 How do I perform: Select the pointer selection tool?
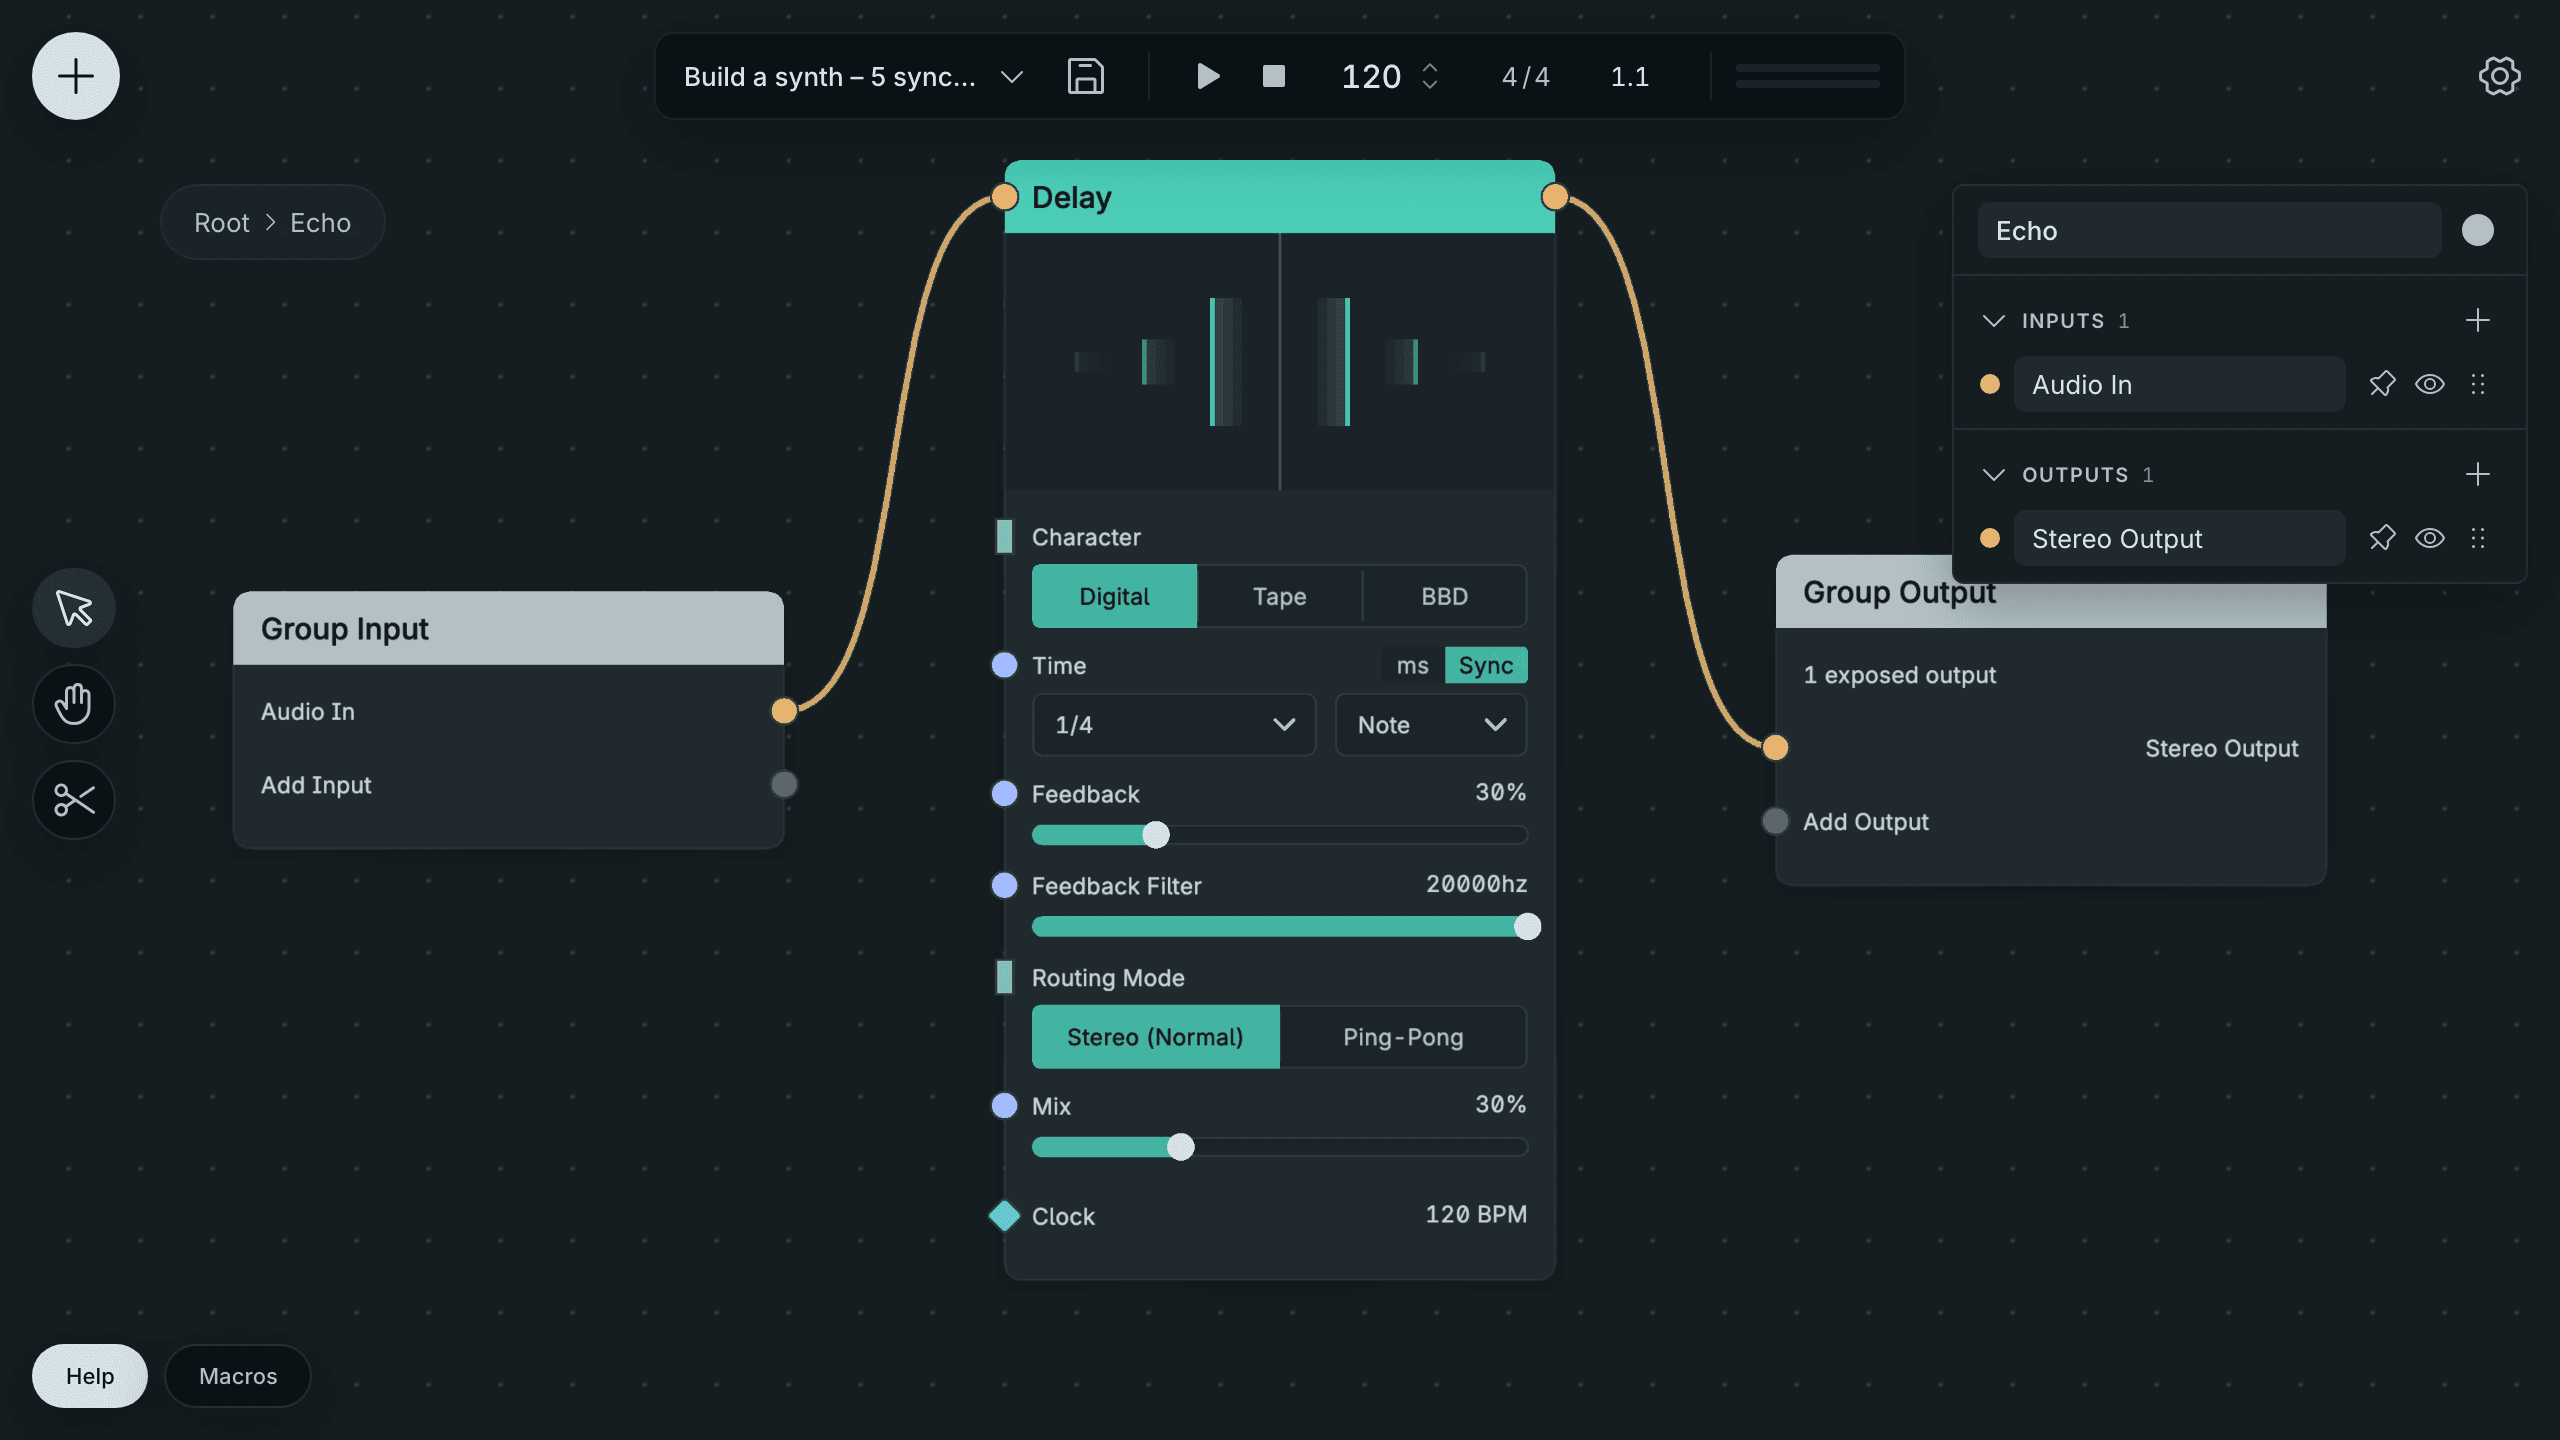74,608
